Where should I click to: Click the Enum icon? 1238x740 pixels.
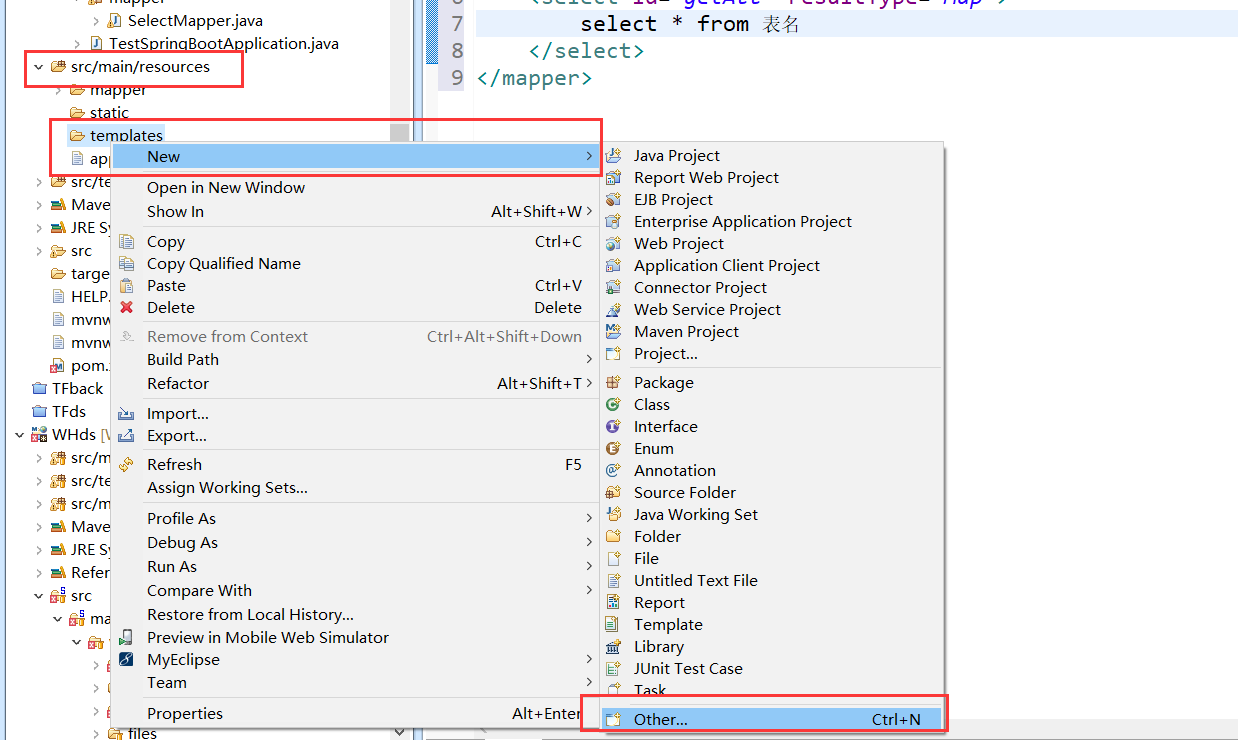[614, 448]
